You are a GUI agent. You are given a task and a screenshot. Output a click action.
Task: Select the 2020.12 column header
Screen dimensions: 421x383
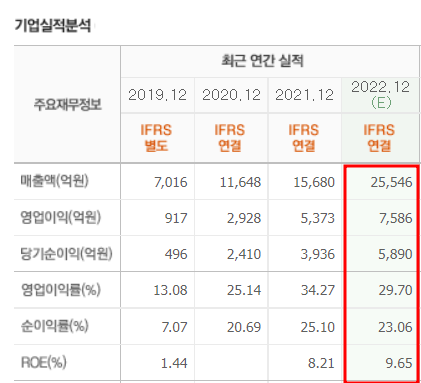[231, 95]
